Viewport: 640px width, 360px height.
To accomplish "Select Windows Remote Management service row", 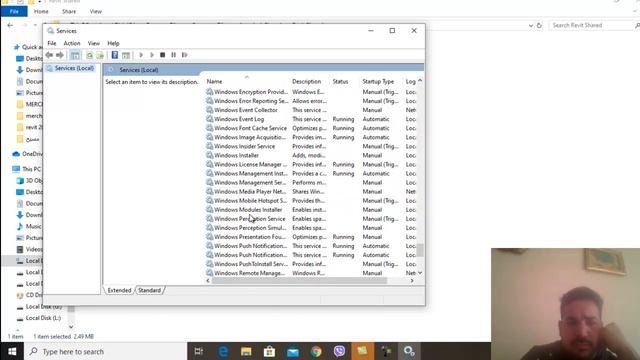I will pyautogui.click(x=311, y=273).
